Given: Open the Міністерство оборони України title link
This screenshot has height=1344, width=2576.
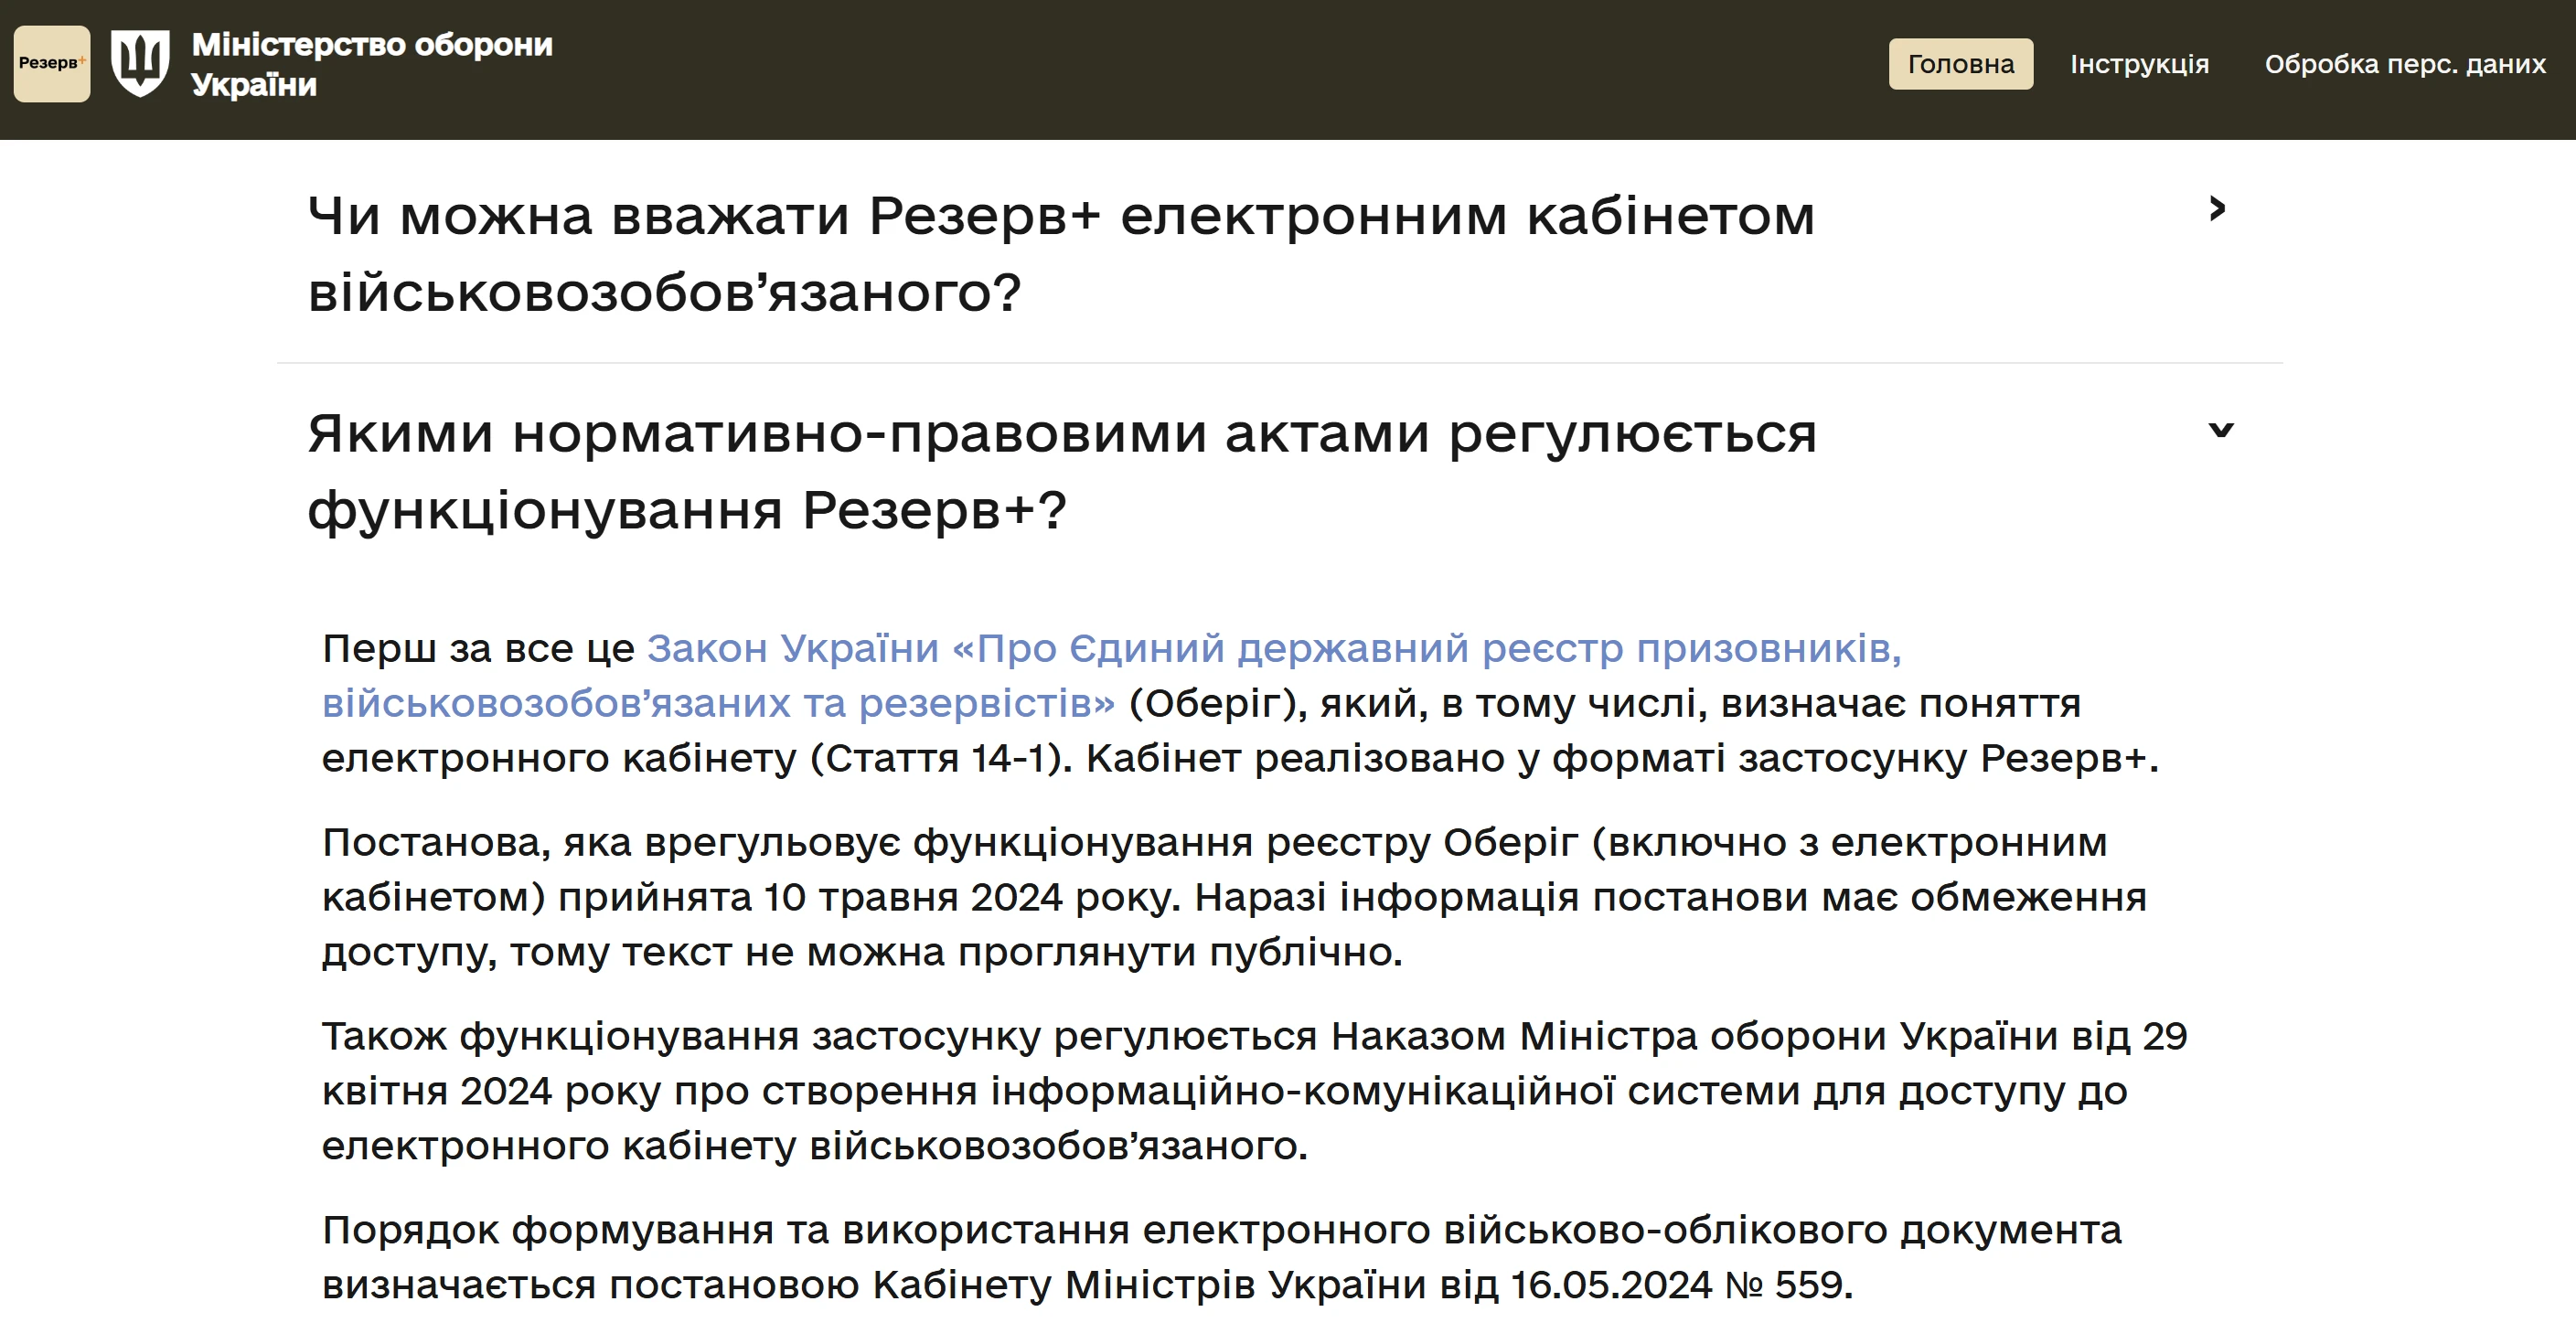Looking at the screenshot, I should click(x=371, y=64).
